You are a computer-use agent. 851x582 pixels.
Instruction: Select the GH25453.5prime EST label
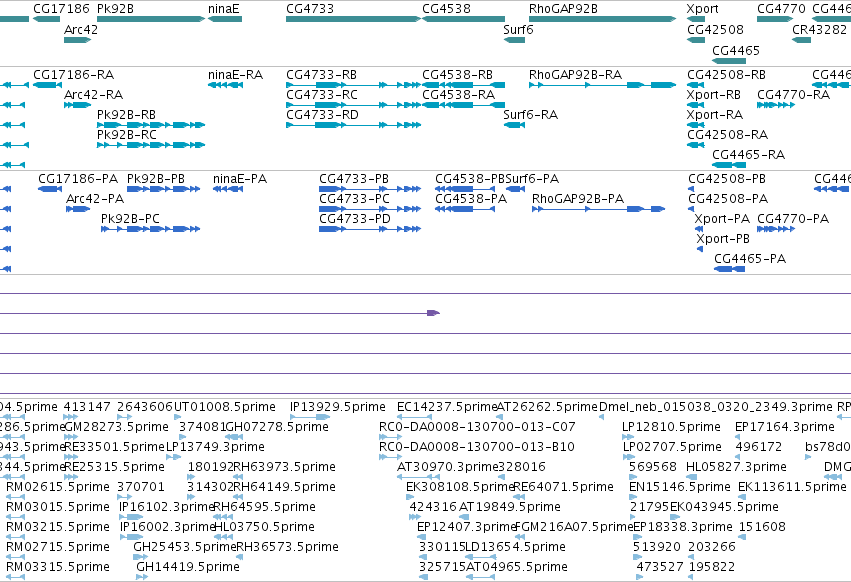[185, 546]
